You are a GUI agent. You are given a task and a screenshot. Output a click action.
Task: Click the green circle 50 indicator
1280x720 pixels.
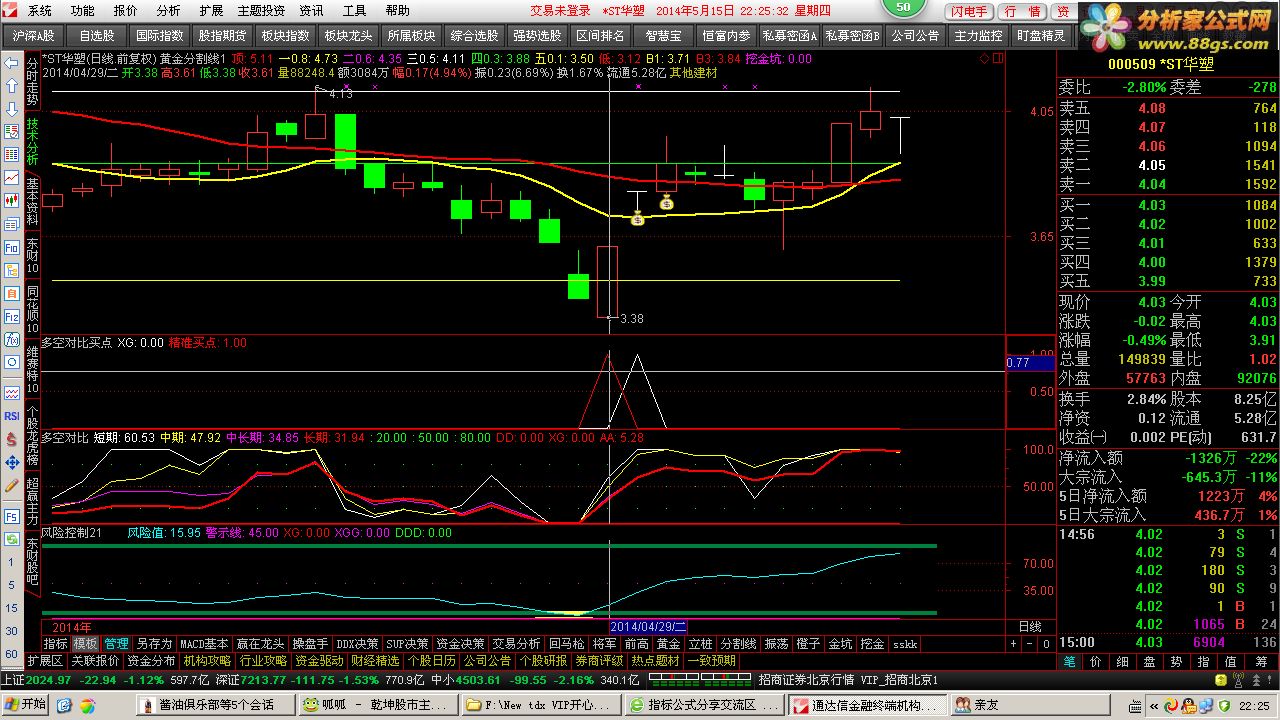903,8
